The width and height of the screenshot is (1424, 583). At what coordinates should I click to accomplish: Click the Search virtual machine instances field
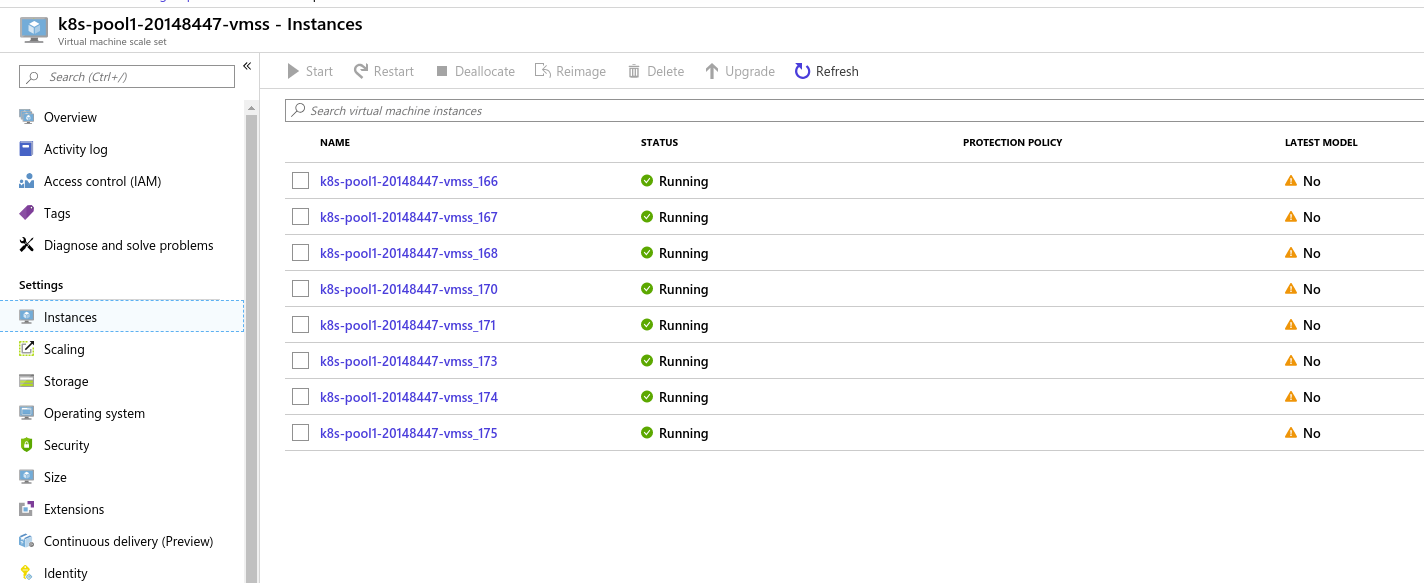pos(854,110)
